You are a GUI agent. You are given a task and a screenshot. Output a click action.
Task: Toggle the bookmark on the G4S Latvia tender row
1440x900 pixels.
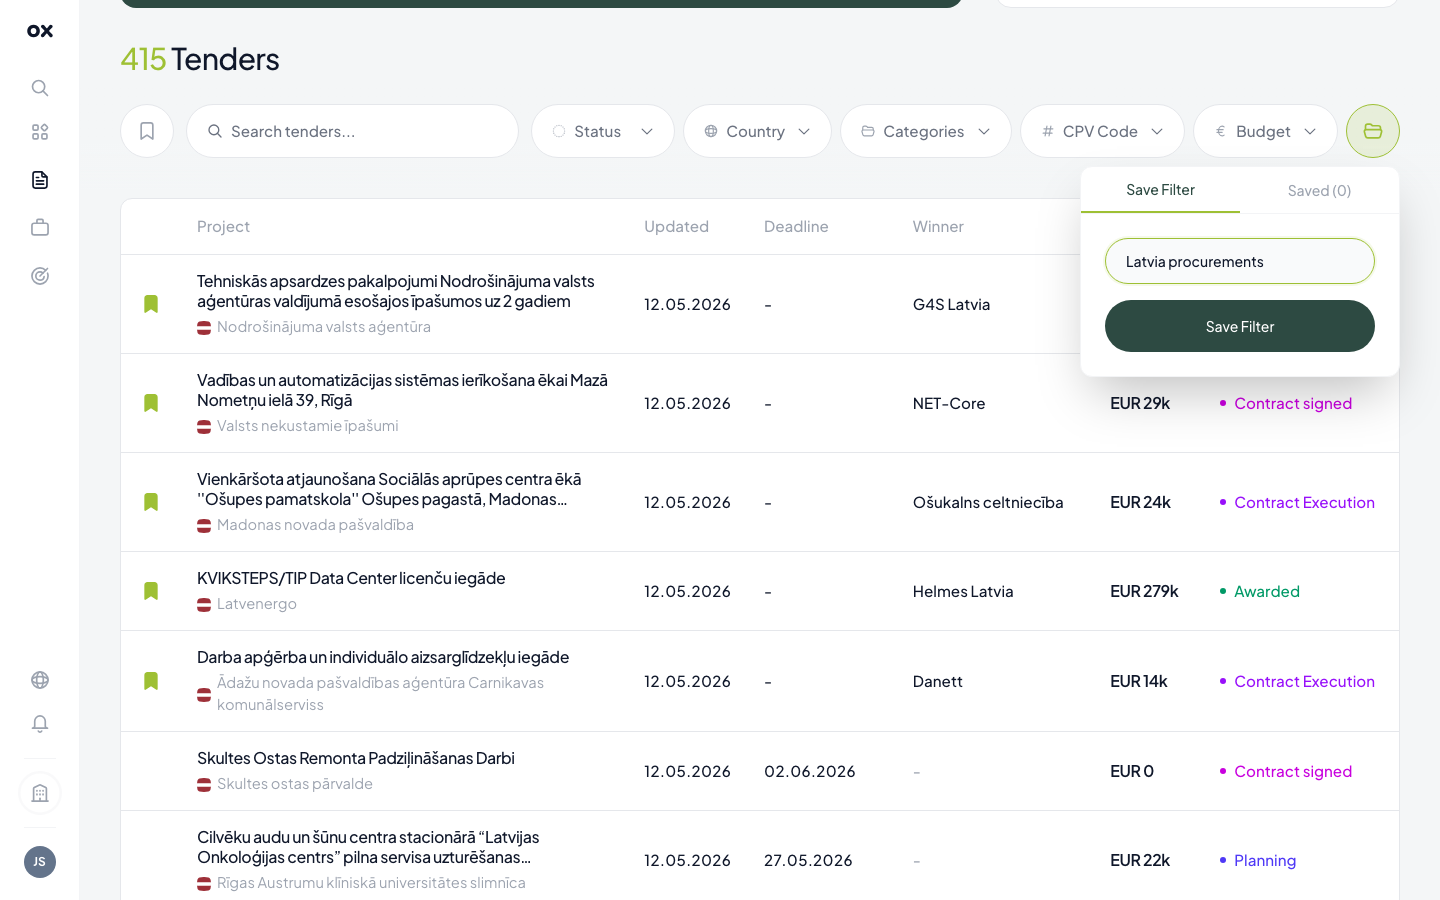[x=151, y=304]
